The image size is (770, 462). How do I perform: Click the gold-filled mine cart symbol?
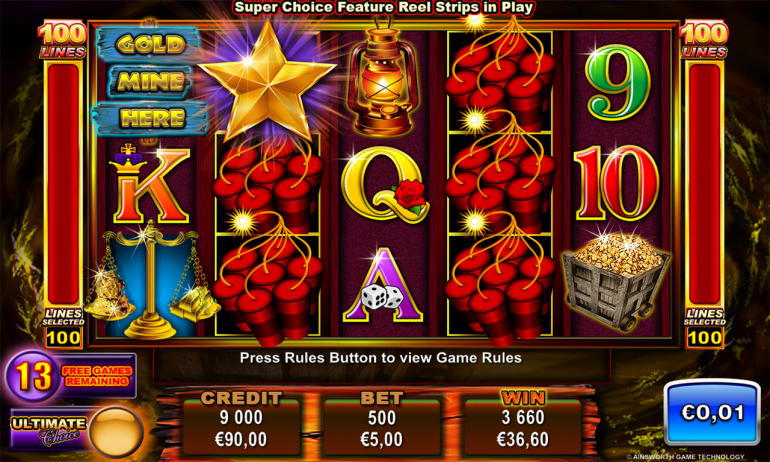[x=616, y=280]
